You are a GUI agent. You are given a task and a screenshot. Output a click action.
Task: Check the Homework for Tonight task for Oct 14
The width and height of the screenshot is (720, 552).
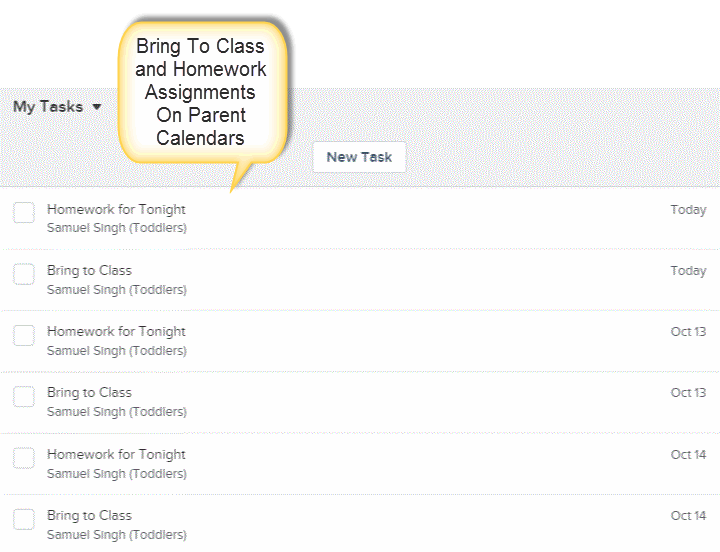click(24, 458)
